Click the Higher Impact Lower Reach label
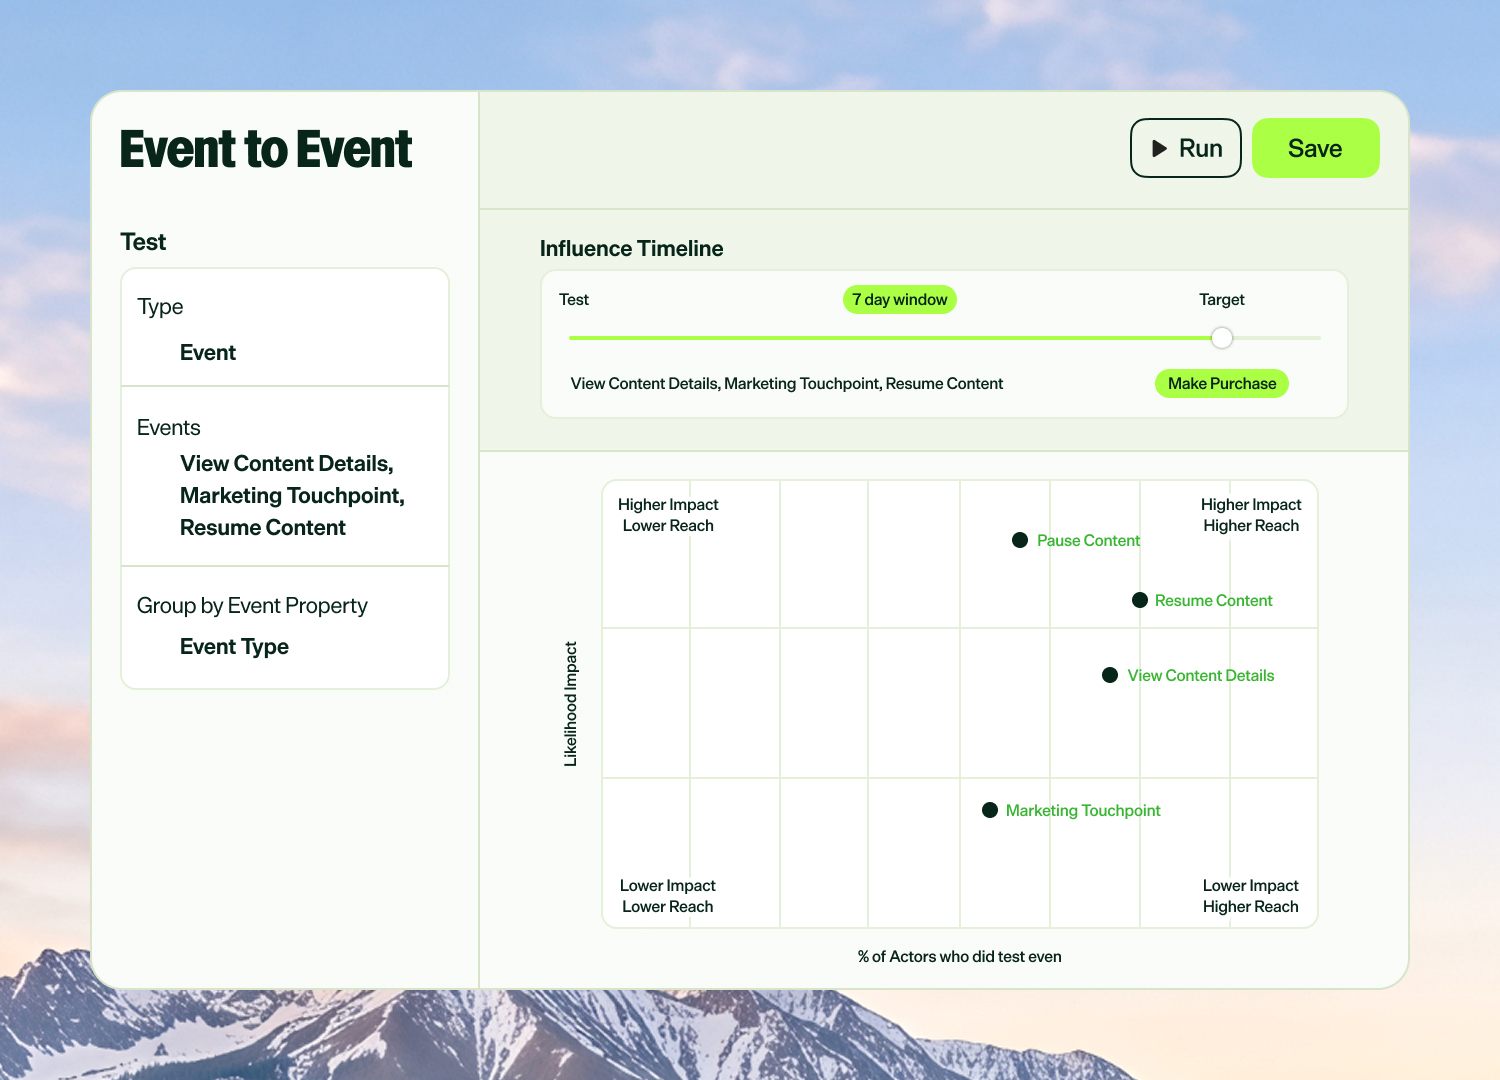This screenshot has width=1500, height=1080. [668, 515]
